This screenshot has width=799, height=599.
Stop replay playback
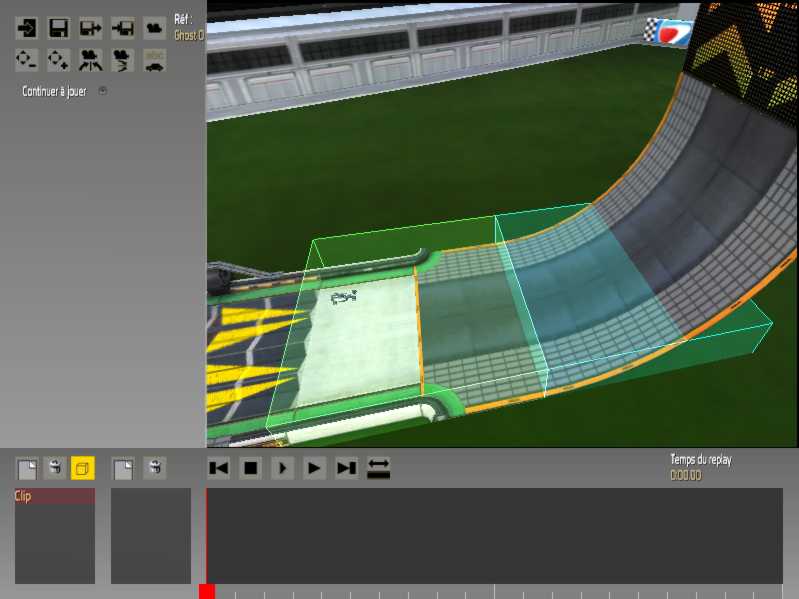coord(251,468)
